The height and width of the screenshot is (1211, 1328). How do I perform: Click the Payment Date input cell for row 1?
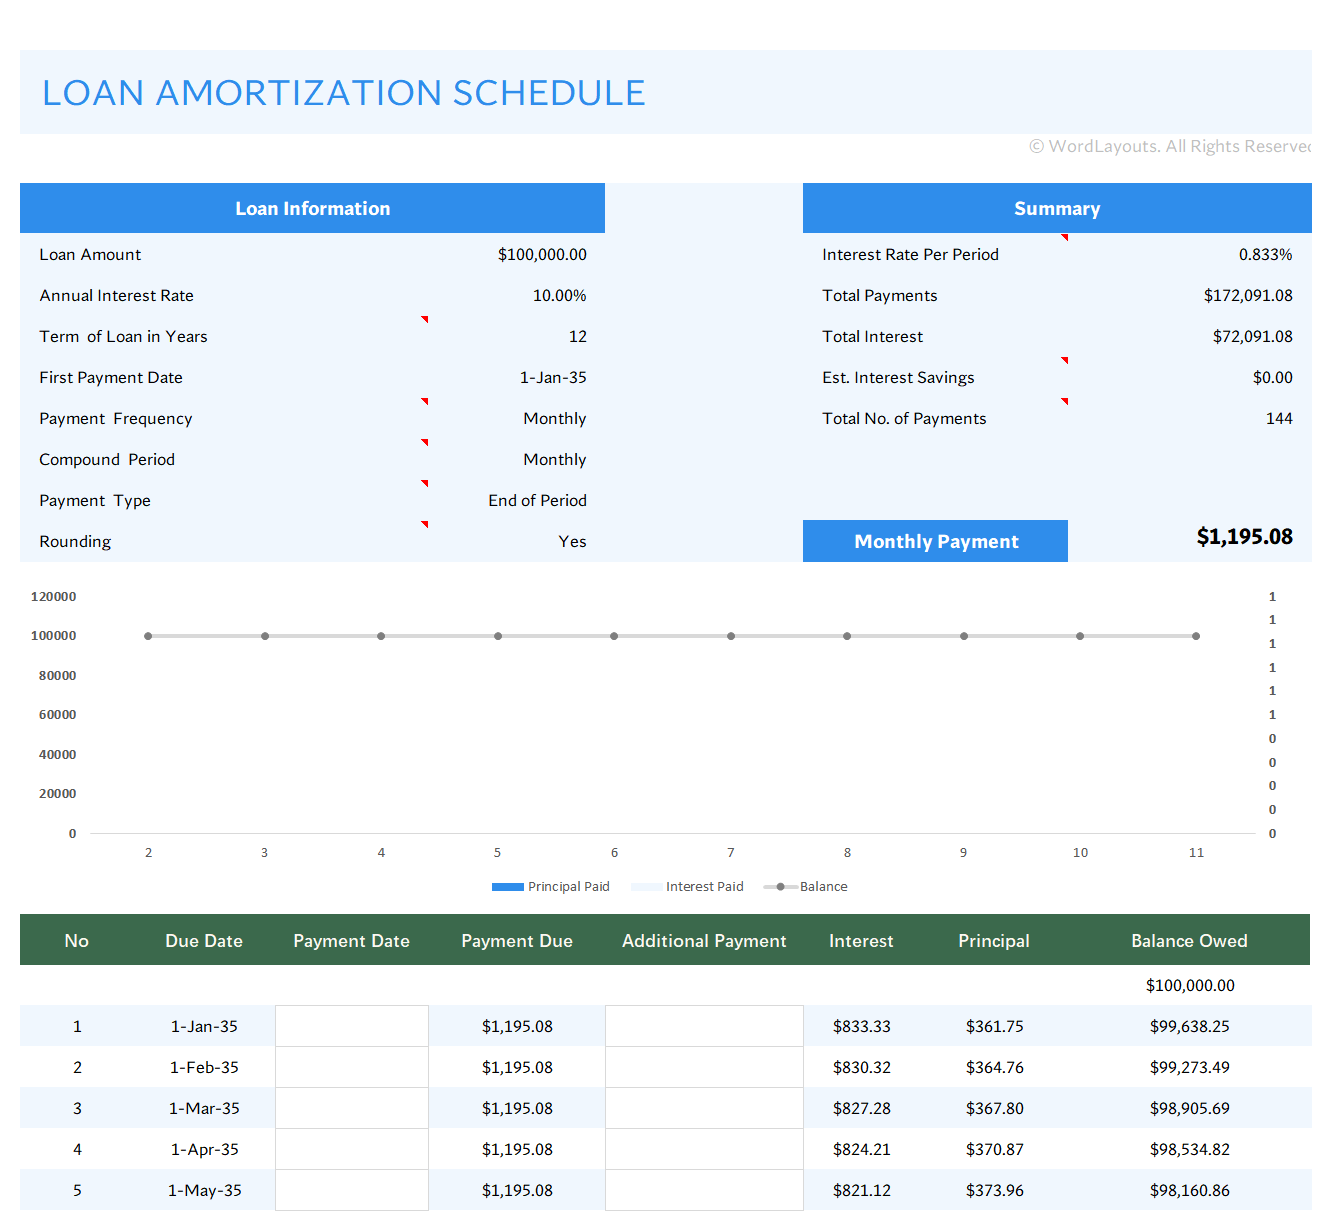(352, 1026)
